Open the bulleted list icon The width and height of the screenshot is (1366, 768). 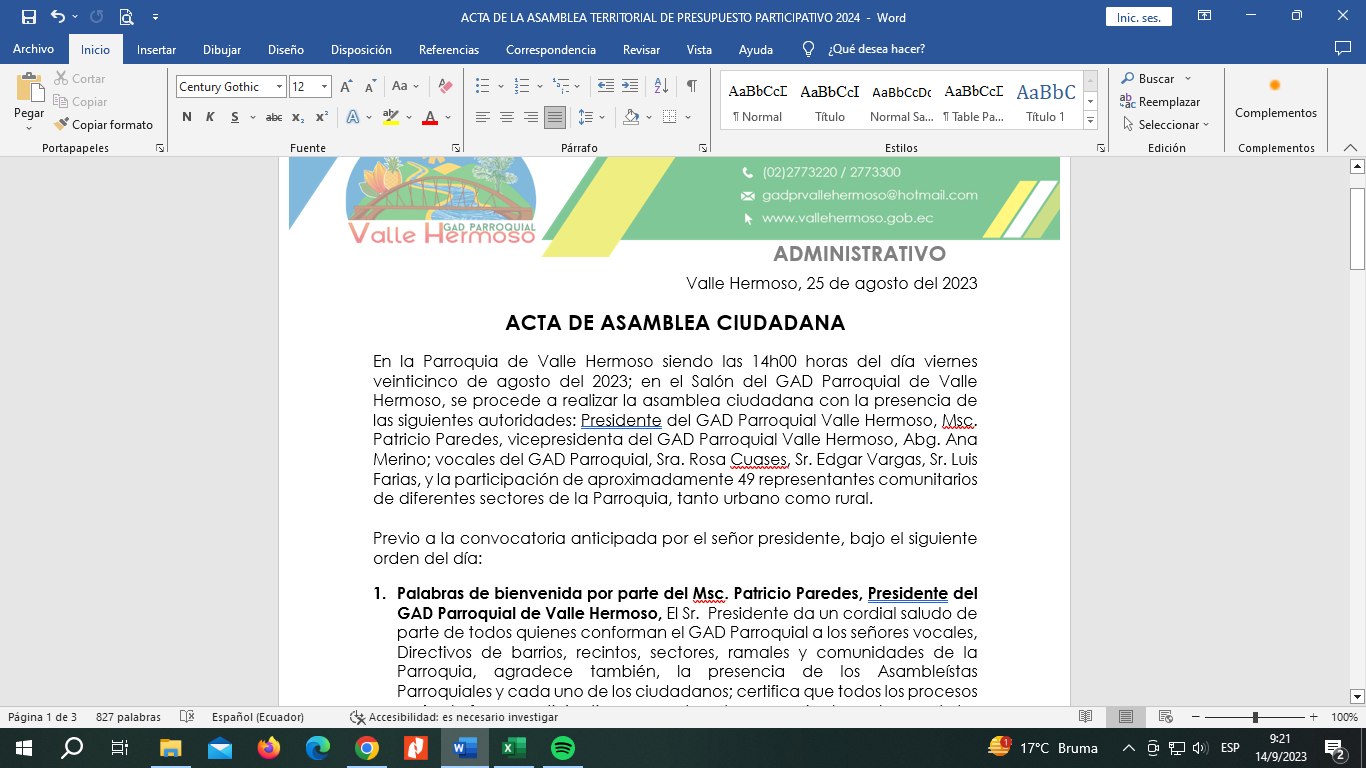click(x=483, y=87)
